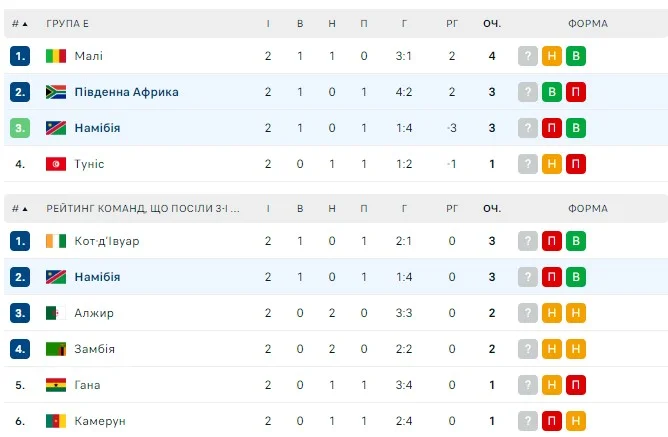Screen dimensions: 668x437
Task: Click green rank badge 3 in Група Е
Action: (x=20, y=128)
